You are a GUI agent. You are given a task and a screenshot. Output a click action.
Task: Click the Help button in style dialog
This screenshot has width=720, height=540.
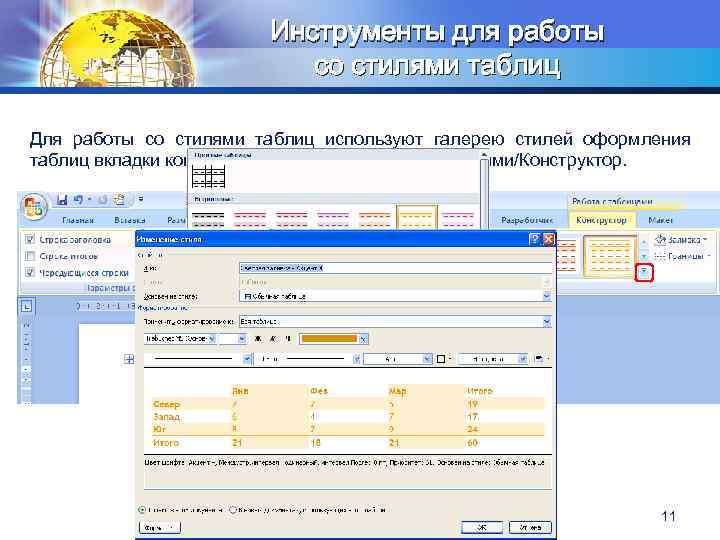(534, 239)
